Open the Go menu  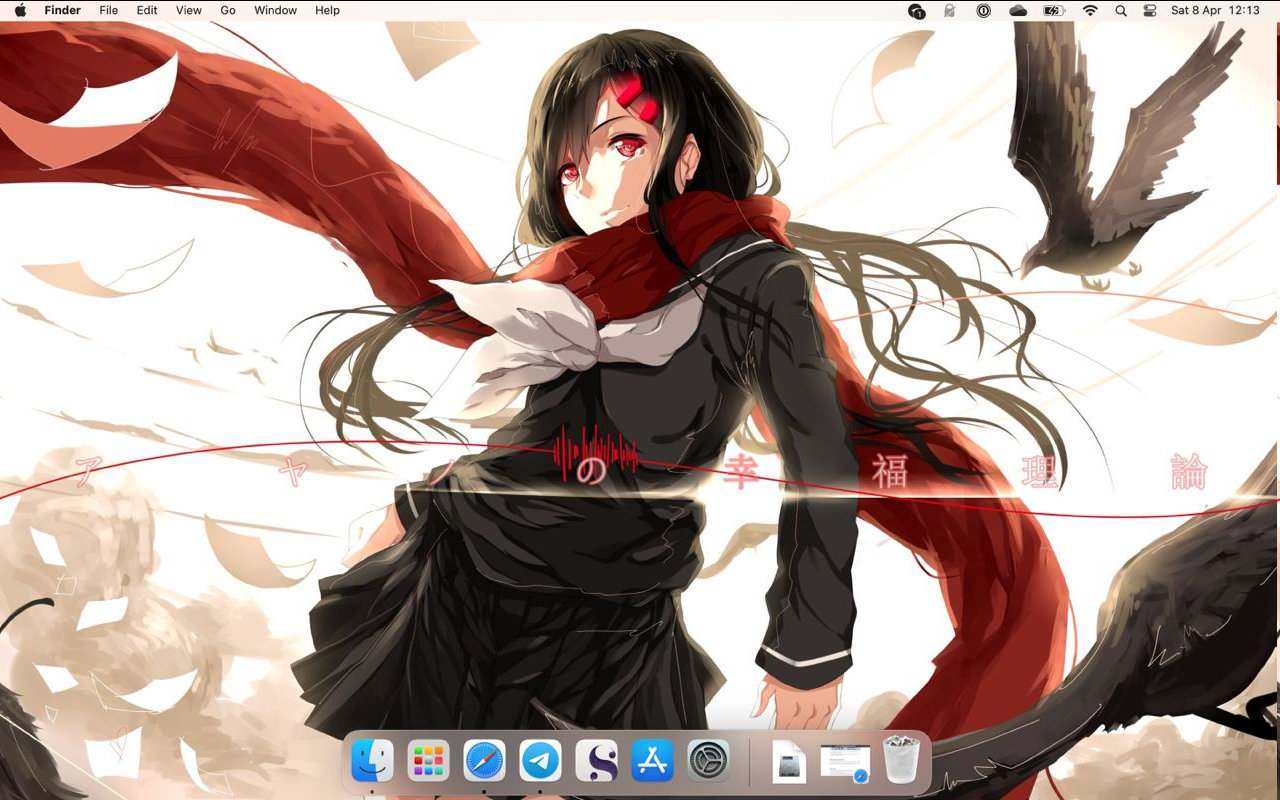point(228,10)
